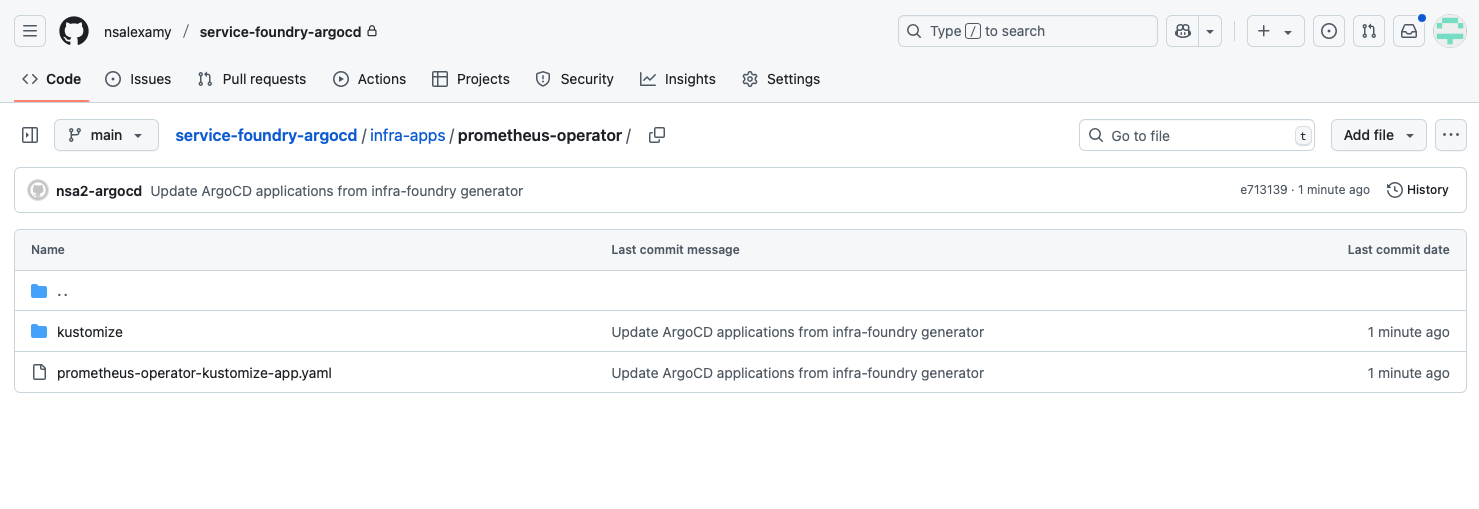Open commit message in yaml file row

point(798,373)
